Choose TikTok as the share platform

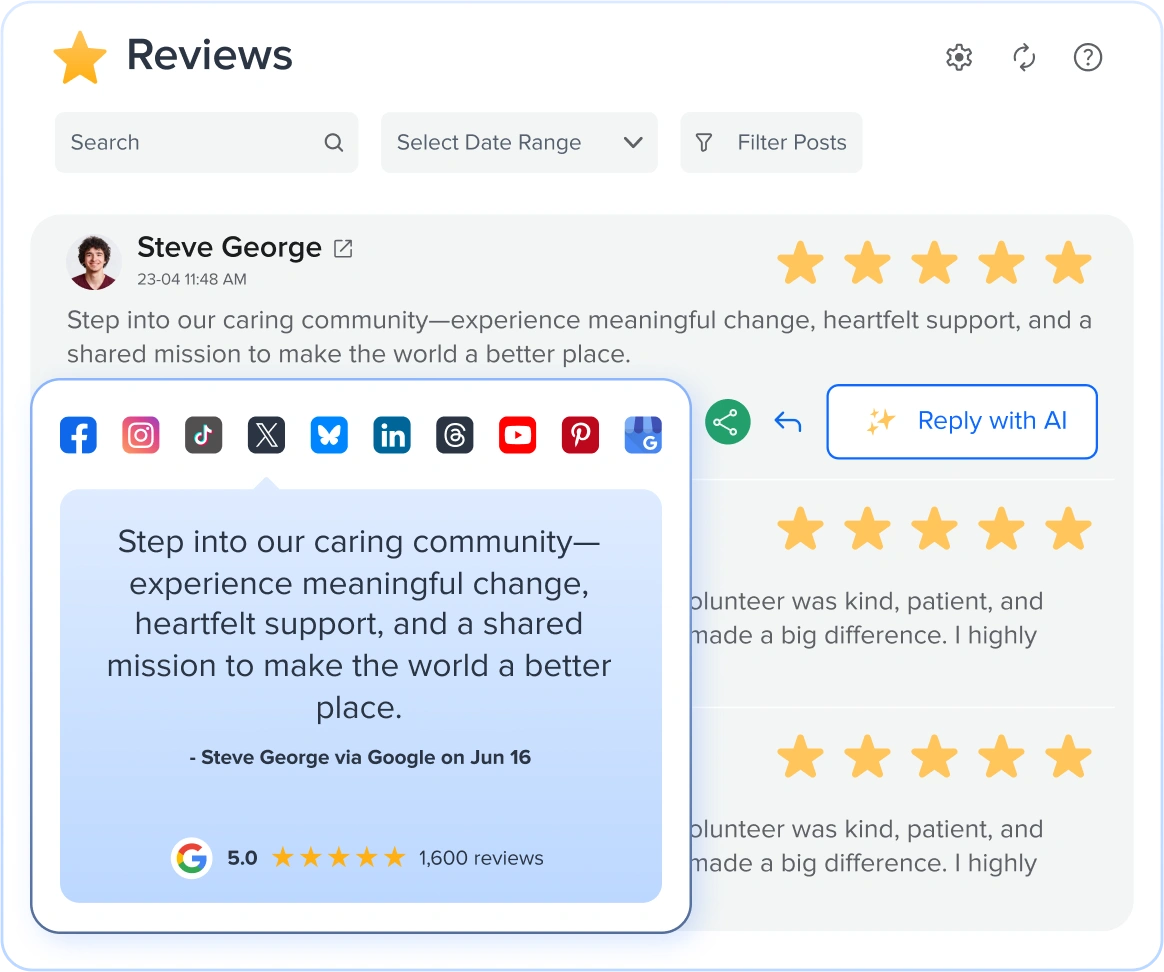tap(203, 435)
